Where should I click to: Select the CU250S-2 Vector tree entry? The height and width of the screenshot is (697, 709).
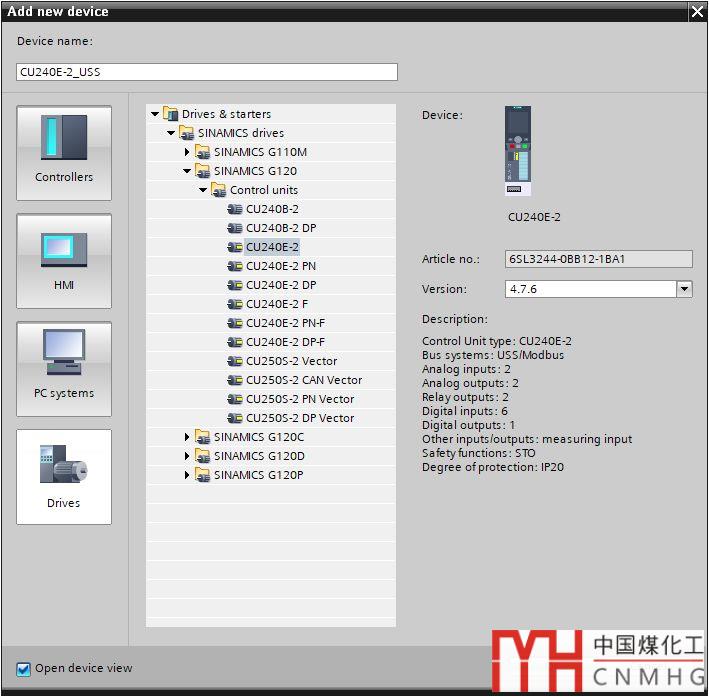pos(292,361)
